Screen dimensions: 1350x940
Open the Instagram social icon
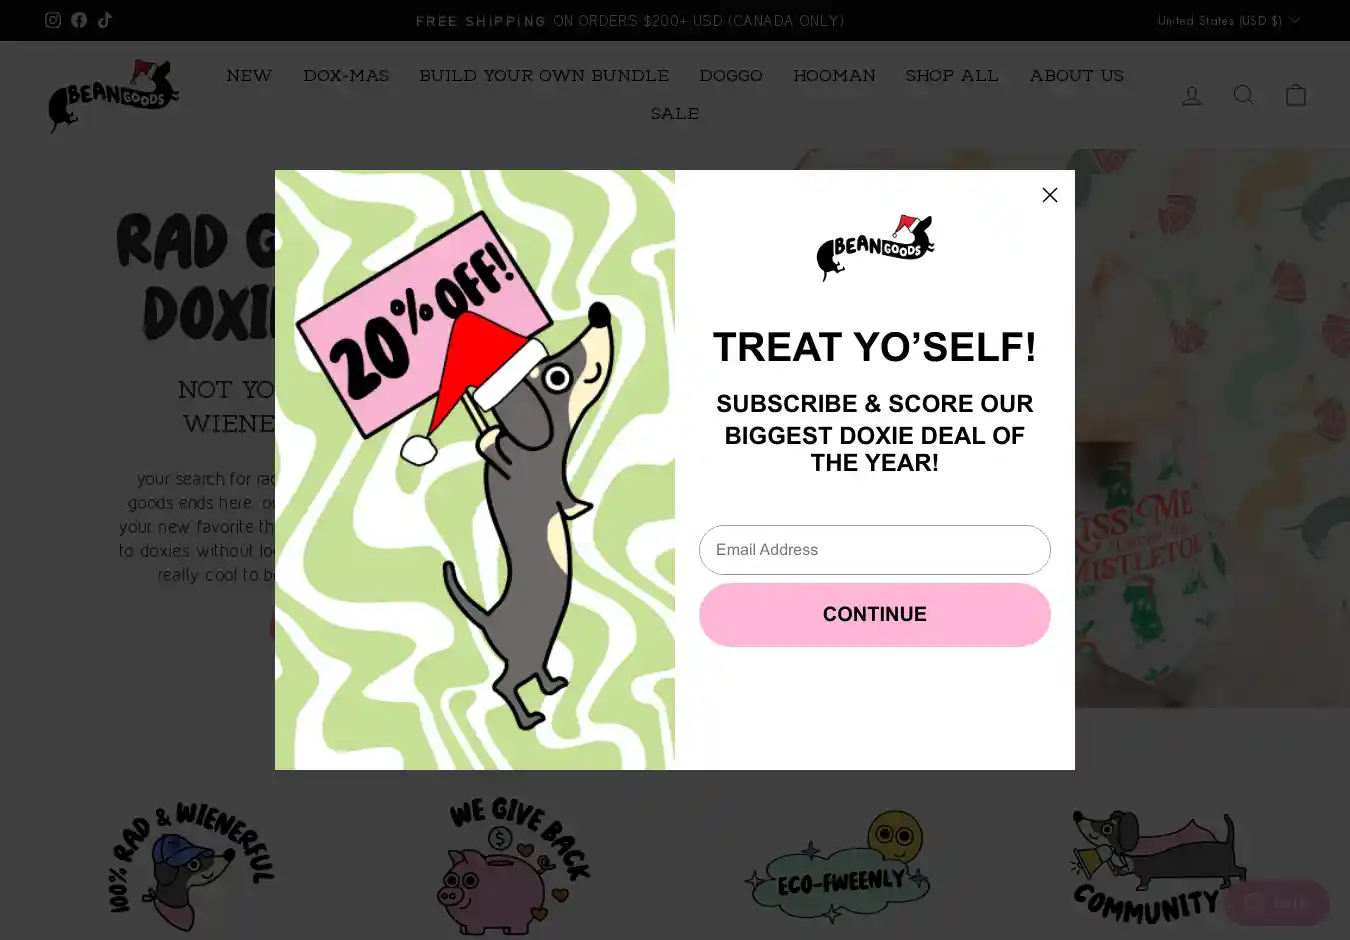[53, 20]
